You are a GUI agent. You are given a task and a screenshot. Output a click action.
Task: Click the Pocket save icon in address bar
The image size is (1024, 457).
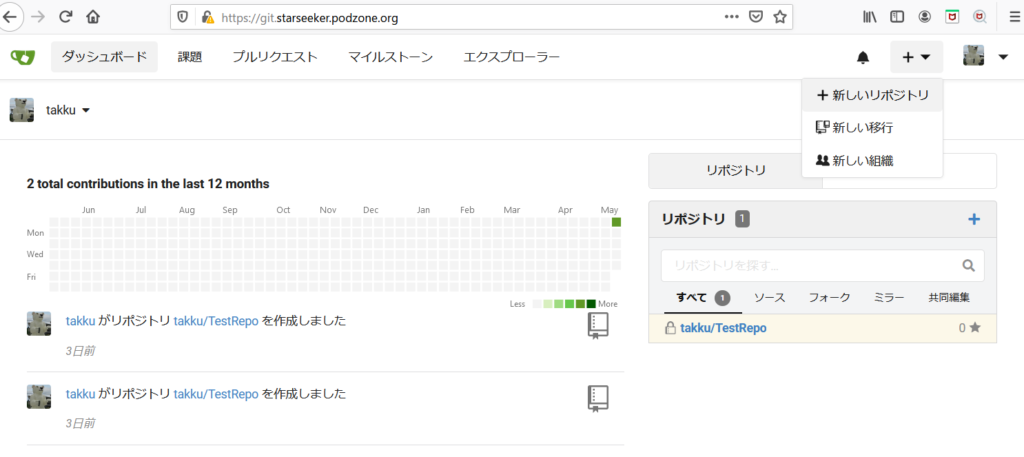pos(757,16)
